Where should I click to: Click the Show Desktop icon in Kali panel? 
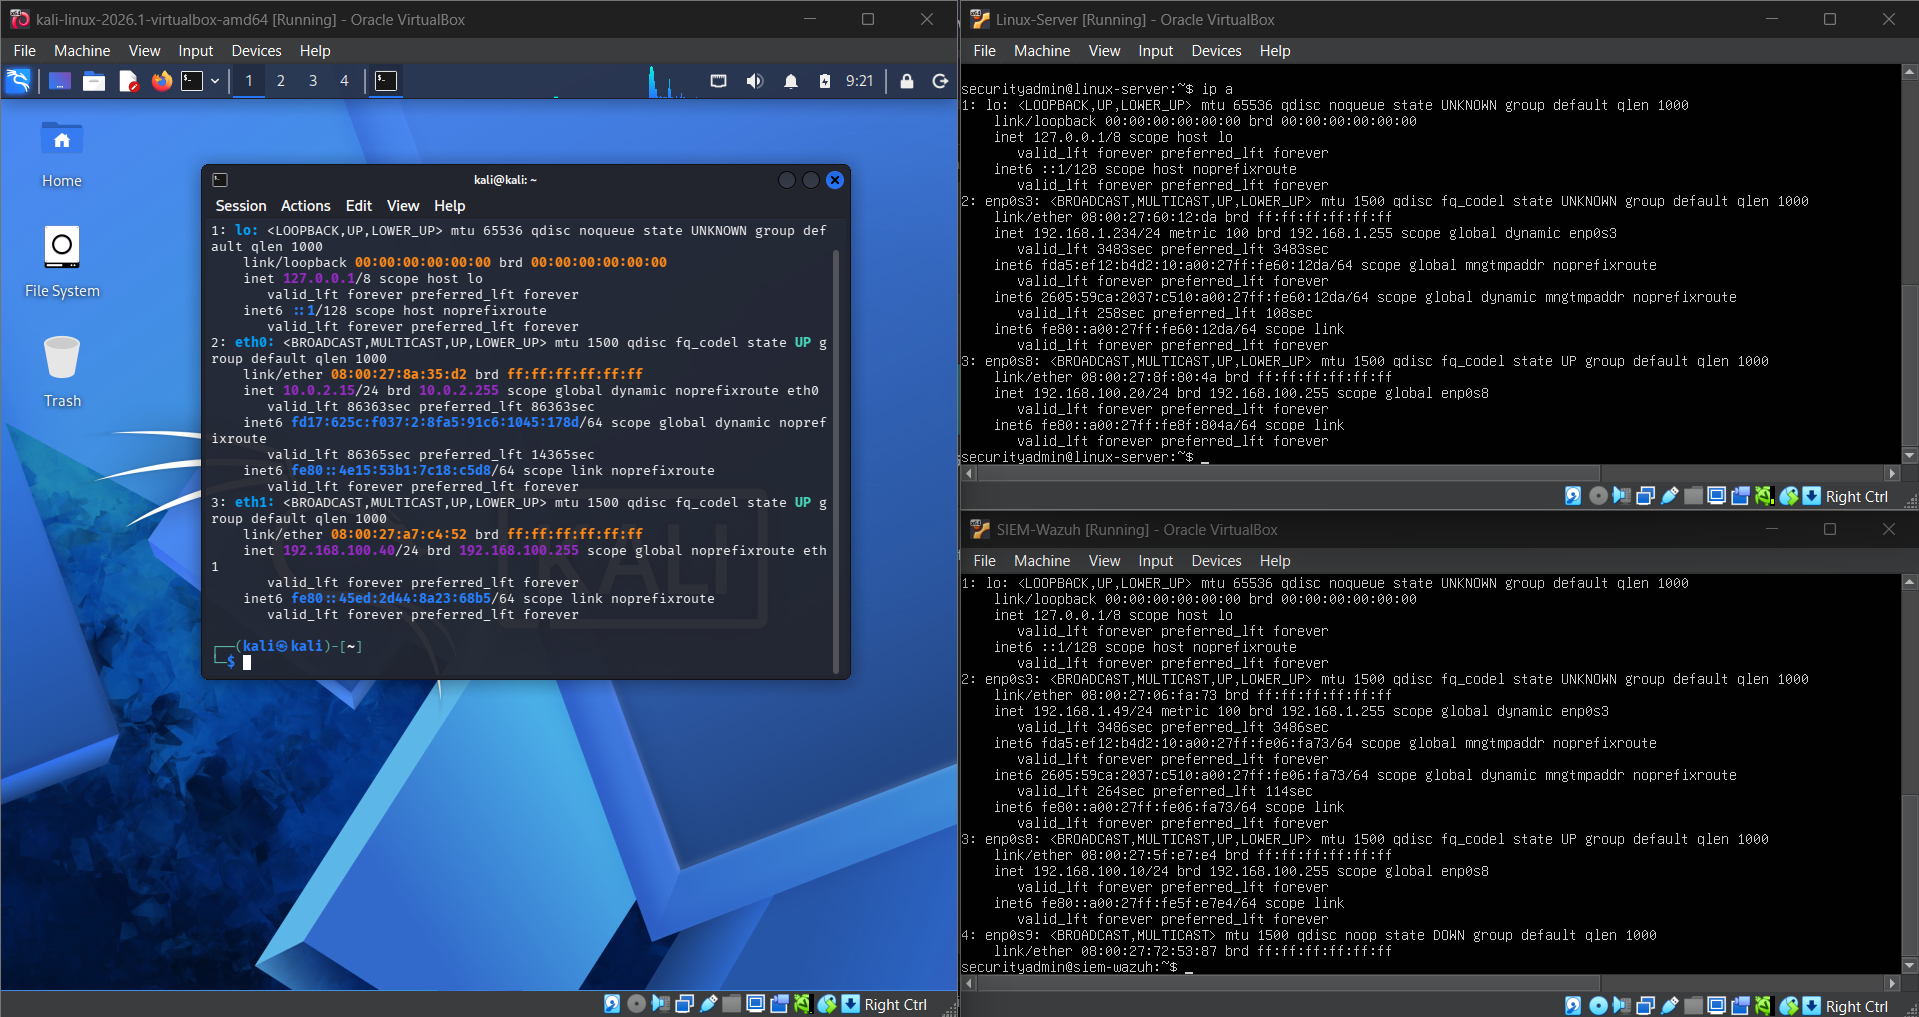click(60, 81)
